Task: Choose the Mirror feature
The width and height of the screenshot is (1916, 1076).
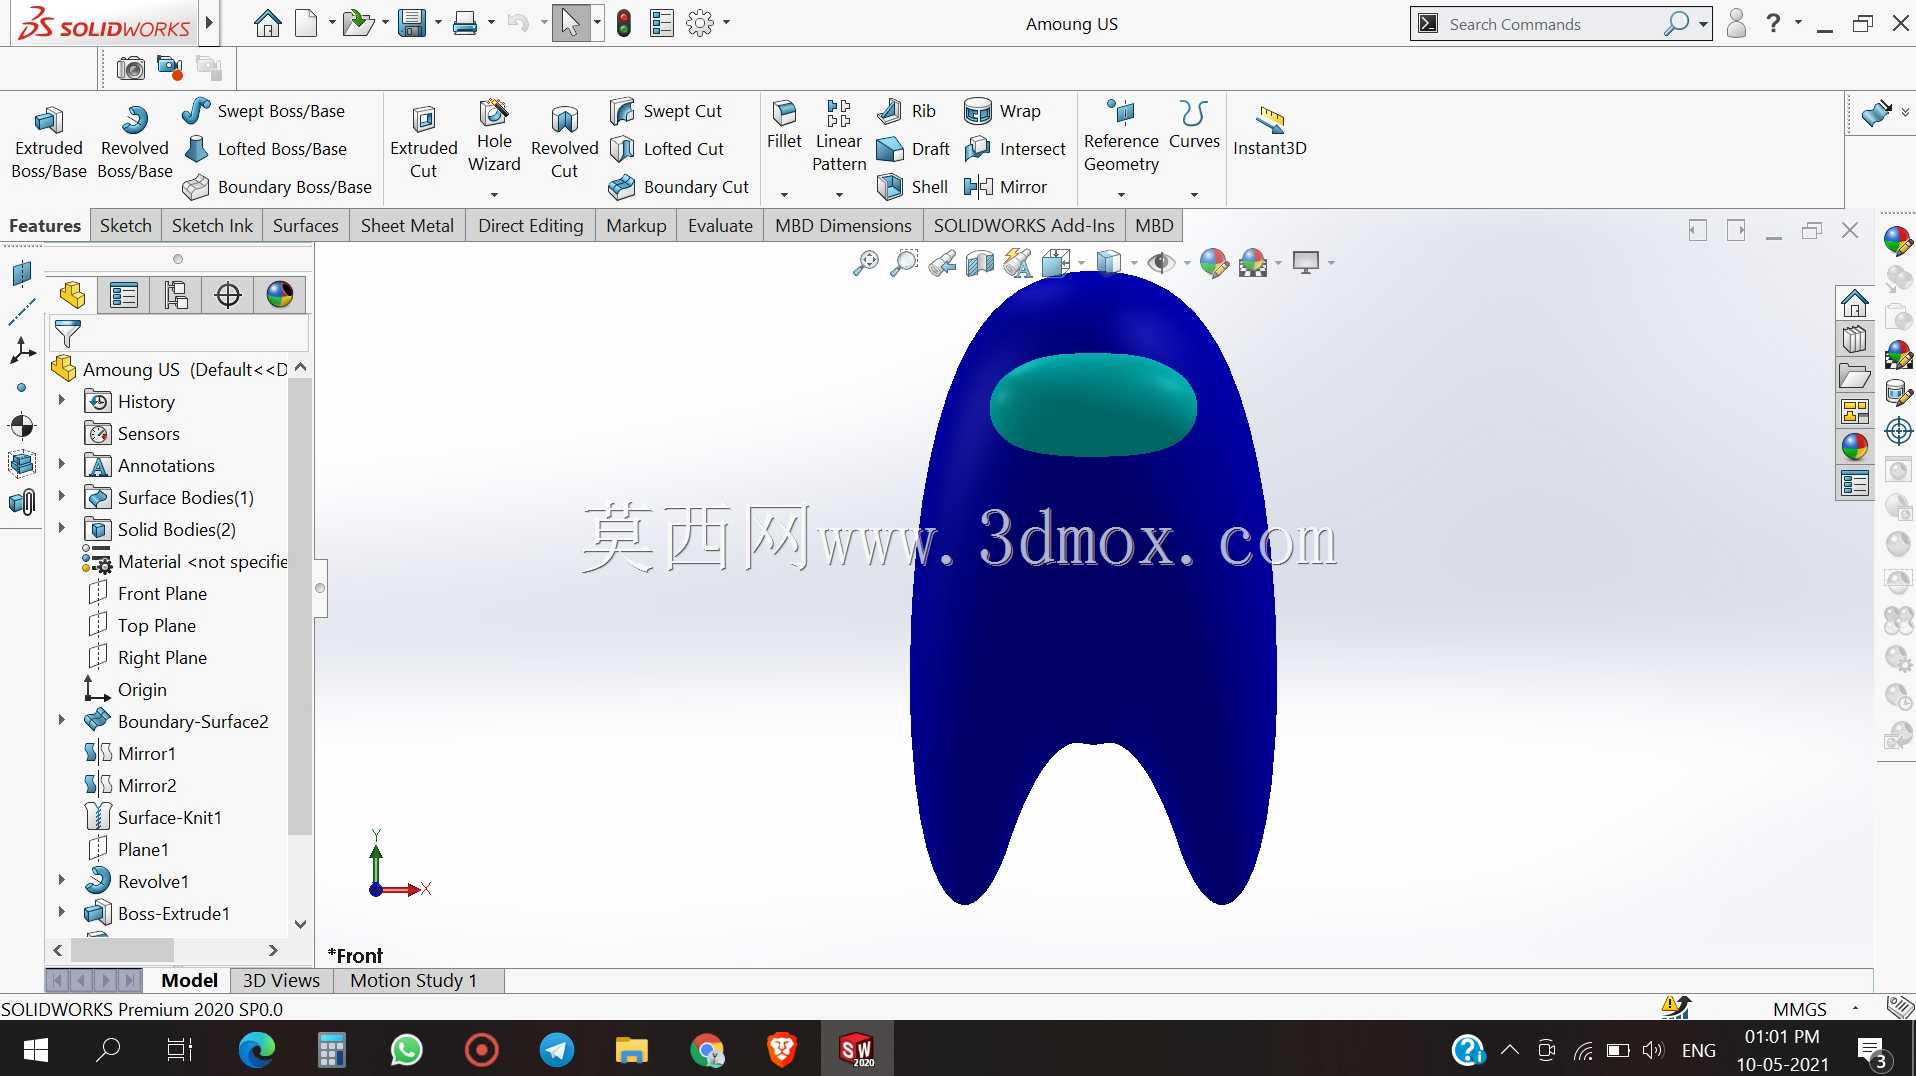Action: (1005, 187)
